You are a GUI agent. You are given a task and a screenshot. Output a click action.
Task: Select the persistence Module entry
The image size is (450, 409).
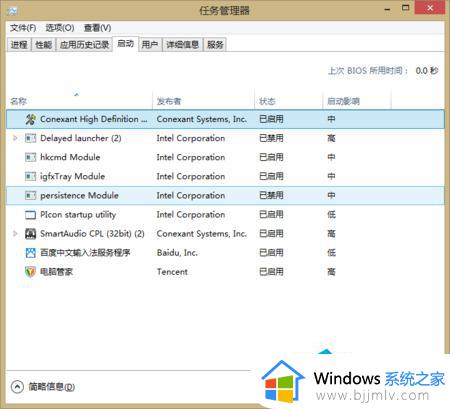point(79,195)
